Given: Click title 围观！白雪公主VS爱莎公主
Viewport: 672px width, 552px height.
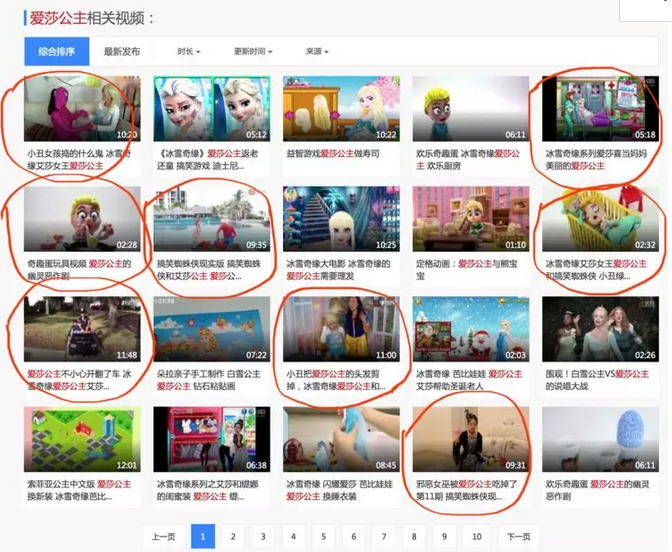Looking at the screenshot, I should click(x=597, y=380).
